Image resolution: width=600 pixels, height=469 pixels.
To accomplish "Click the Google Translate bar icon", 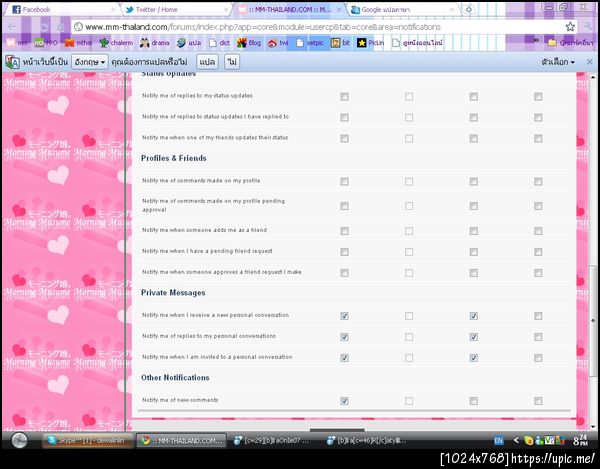I will (x=12, y=62).
